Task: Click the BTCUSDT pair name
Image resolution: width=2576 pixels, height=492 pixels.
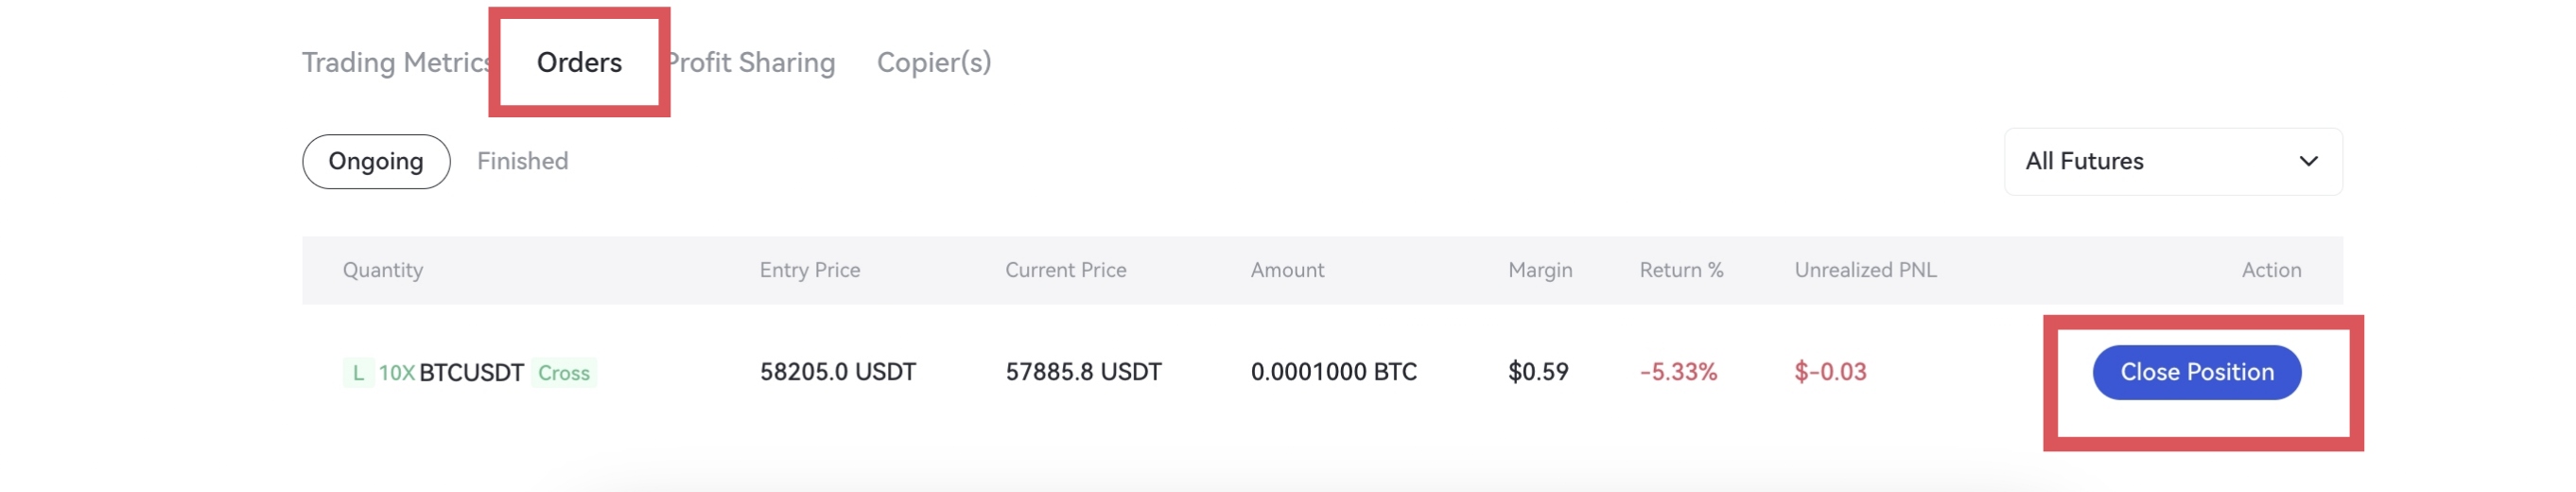Action: coord(471,373)
